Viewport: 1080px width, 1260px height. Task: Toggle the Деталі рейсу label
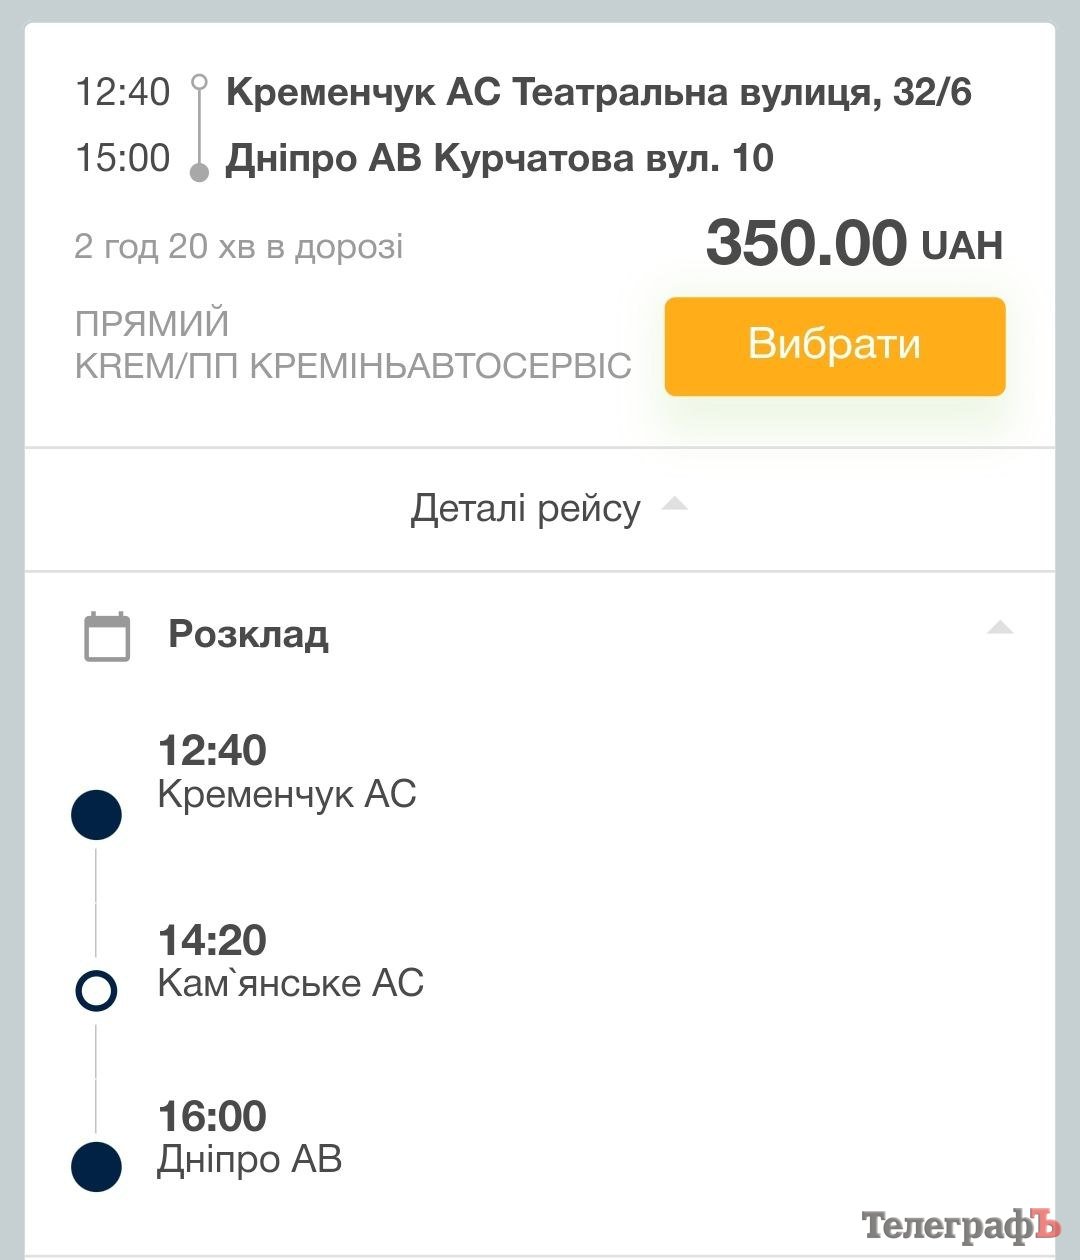525,509
